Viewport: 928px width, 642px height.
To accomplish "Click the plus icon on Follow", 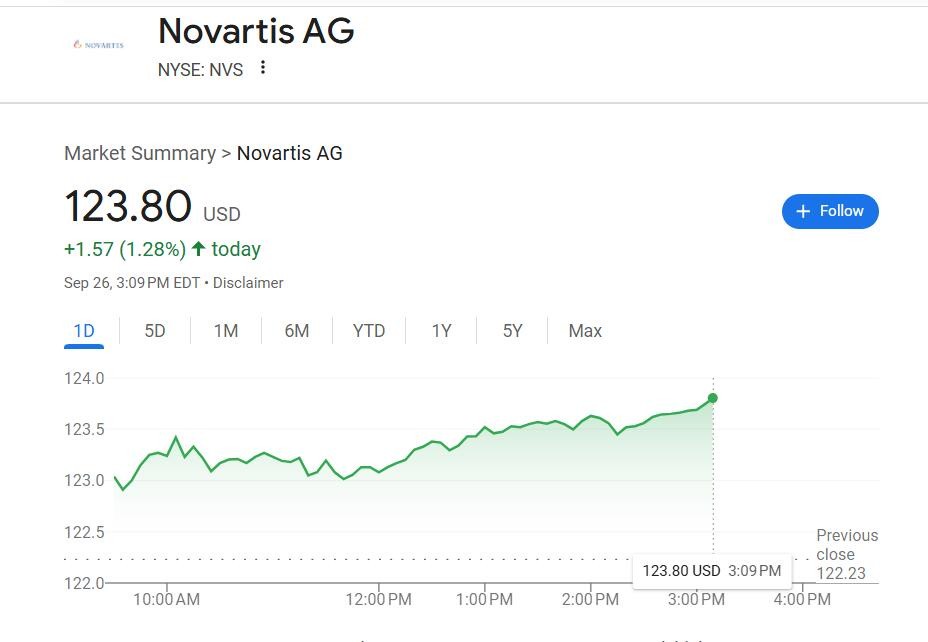I will pos(803,211).
